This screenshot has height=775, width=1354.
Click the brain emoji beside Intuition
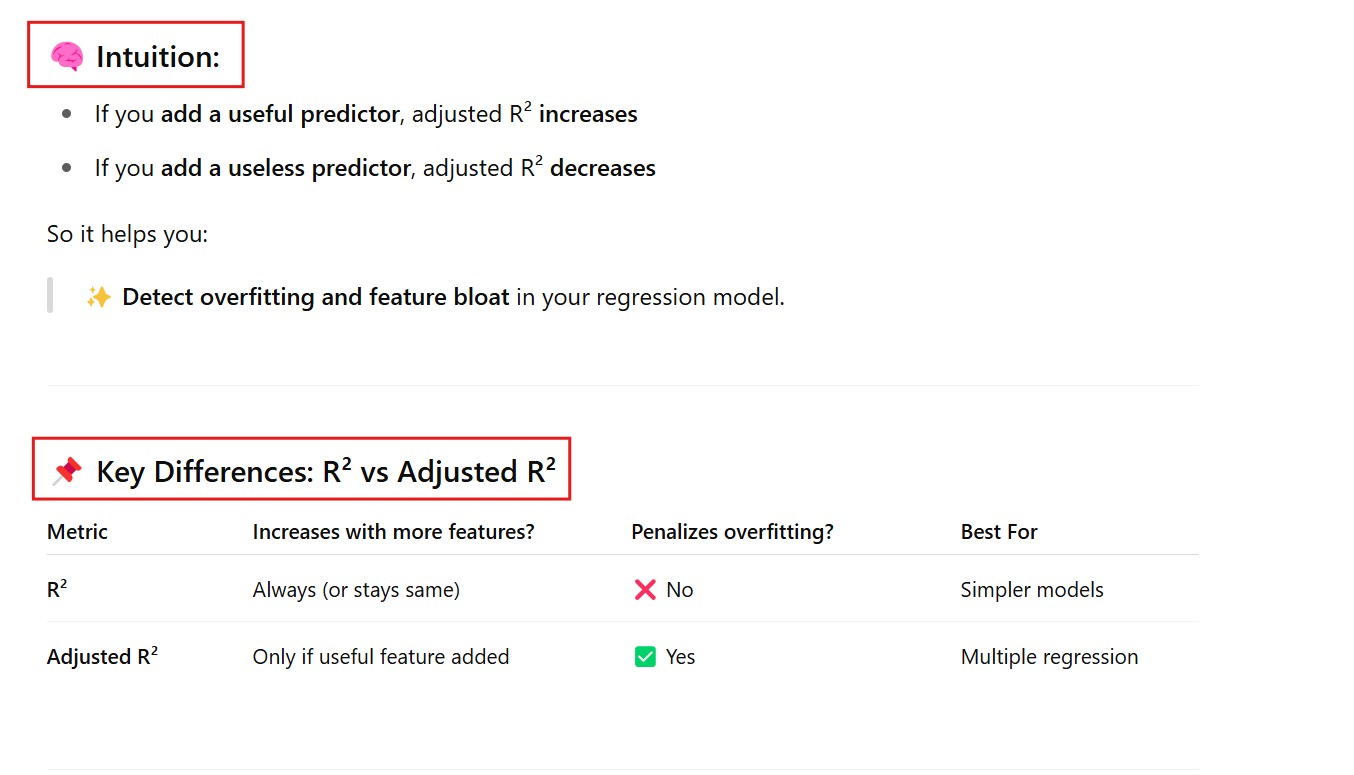tap(67, 57)
